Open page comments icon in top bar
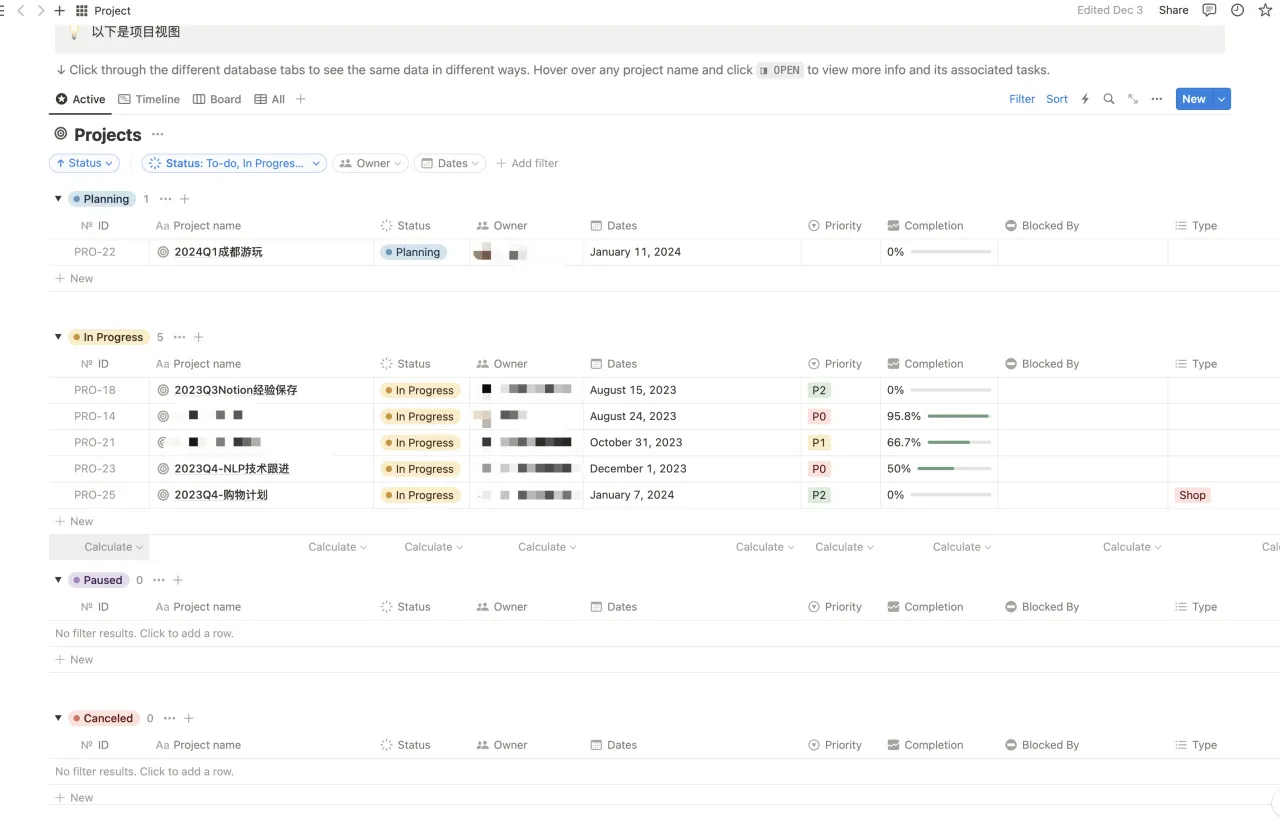 (x=1209, y=10)
